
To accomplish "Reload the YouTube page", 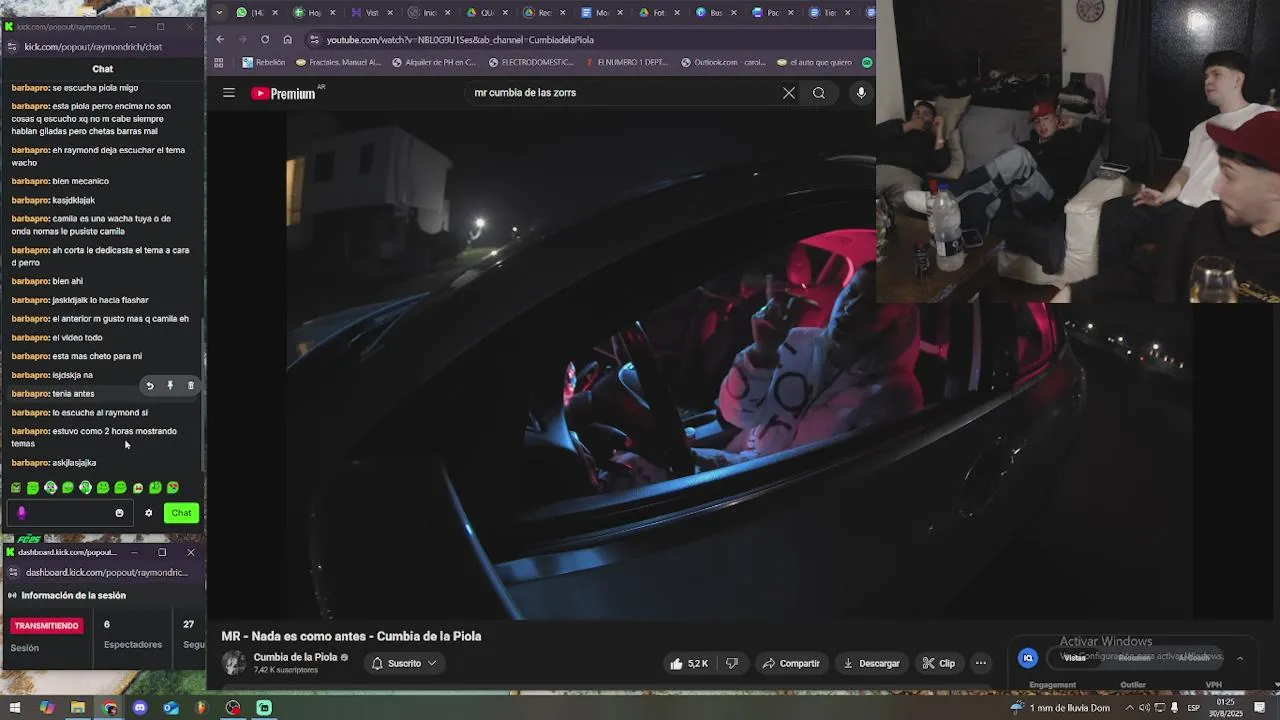I will click(265, 39).
